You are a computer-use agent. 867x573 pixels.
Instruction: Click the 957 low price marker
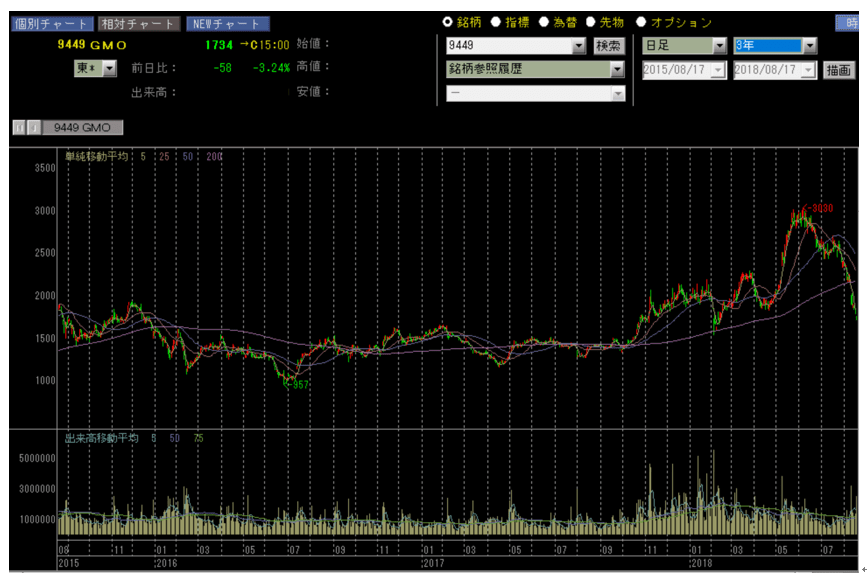point(297,384)
